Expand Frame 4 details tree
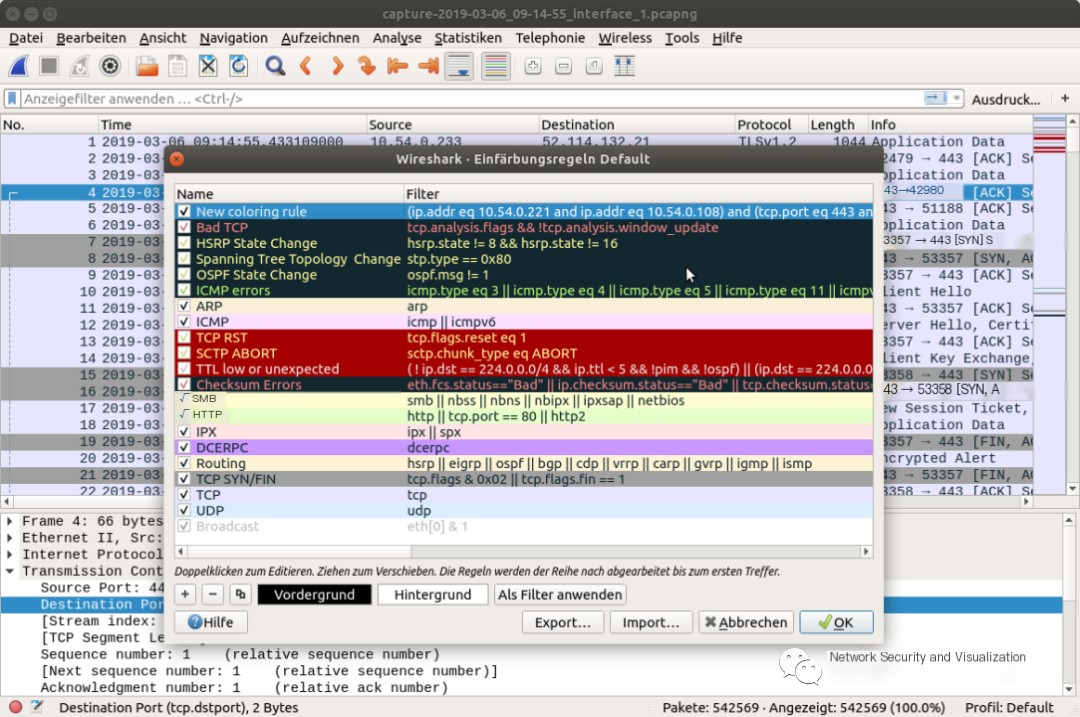Screen dimensions: 1080x717 [x=10, y=521]
